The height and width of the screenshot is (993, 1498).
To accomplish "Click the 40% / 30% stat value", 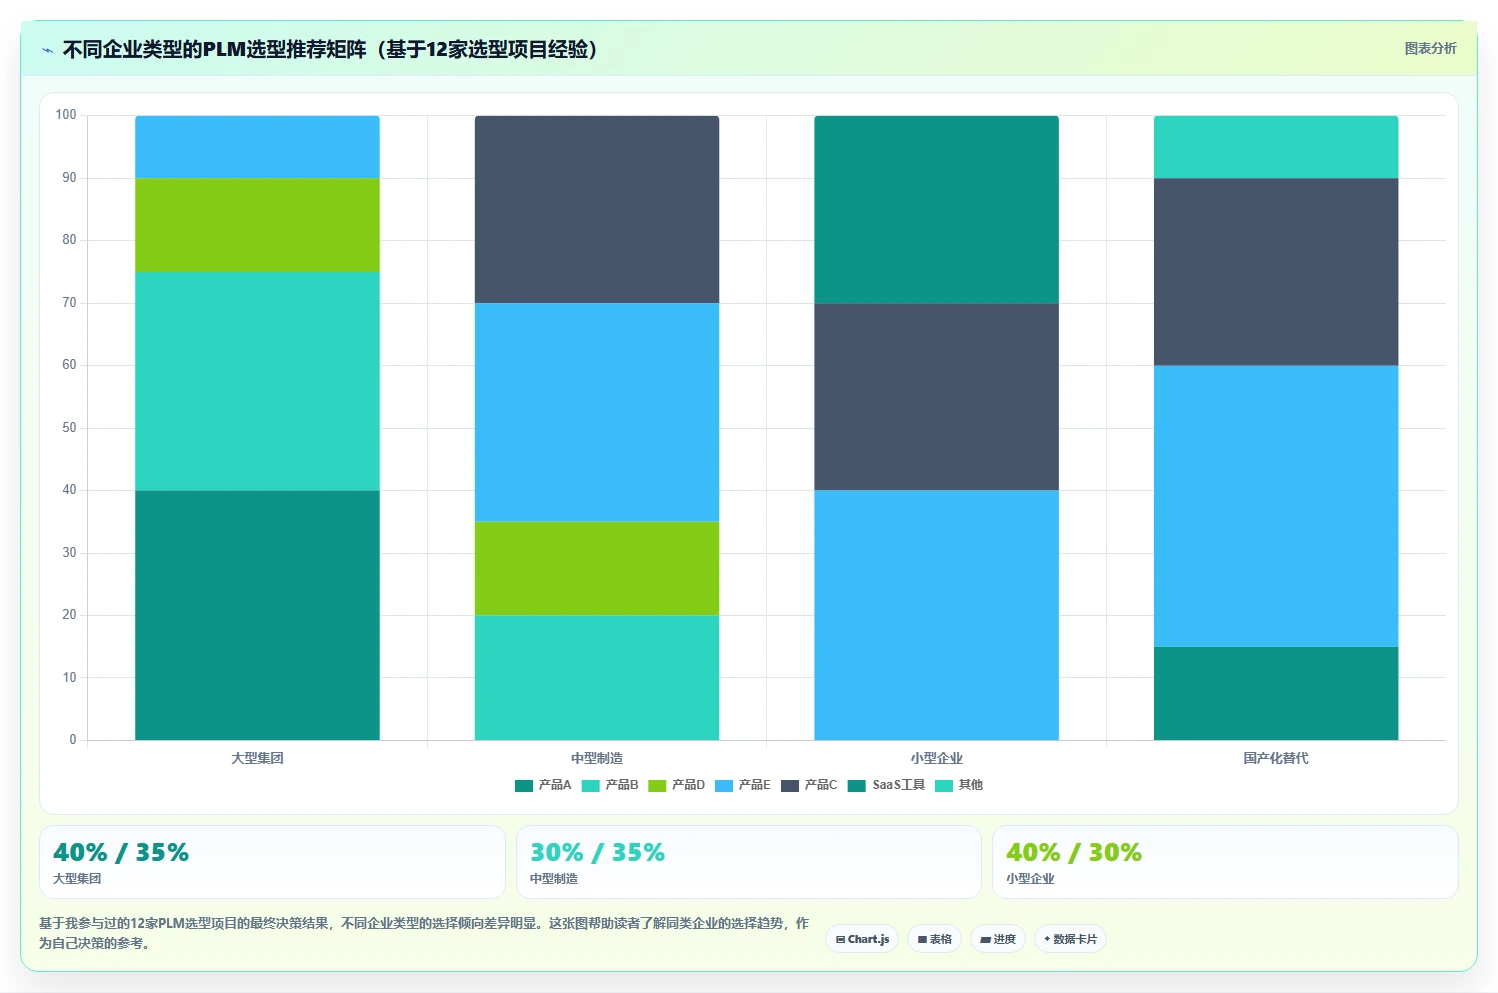I will [x=1074, y=852].
